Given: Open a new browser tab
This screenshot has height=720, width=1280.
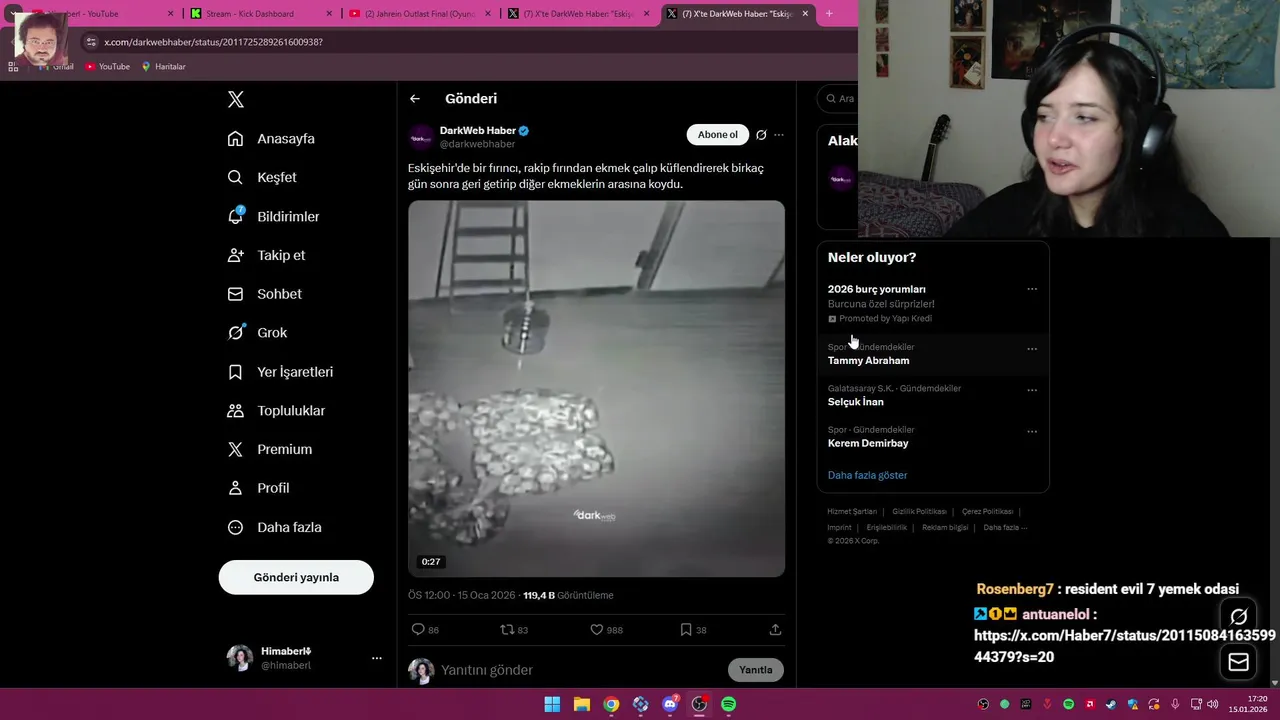Looking at the screenshot, I should [829, 14].
